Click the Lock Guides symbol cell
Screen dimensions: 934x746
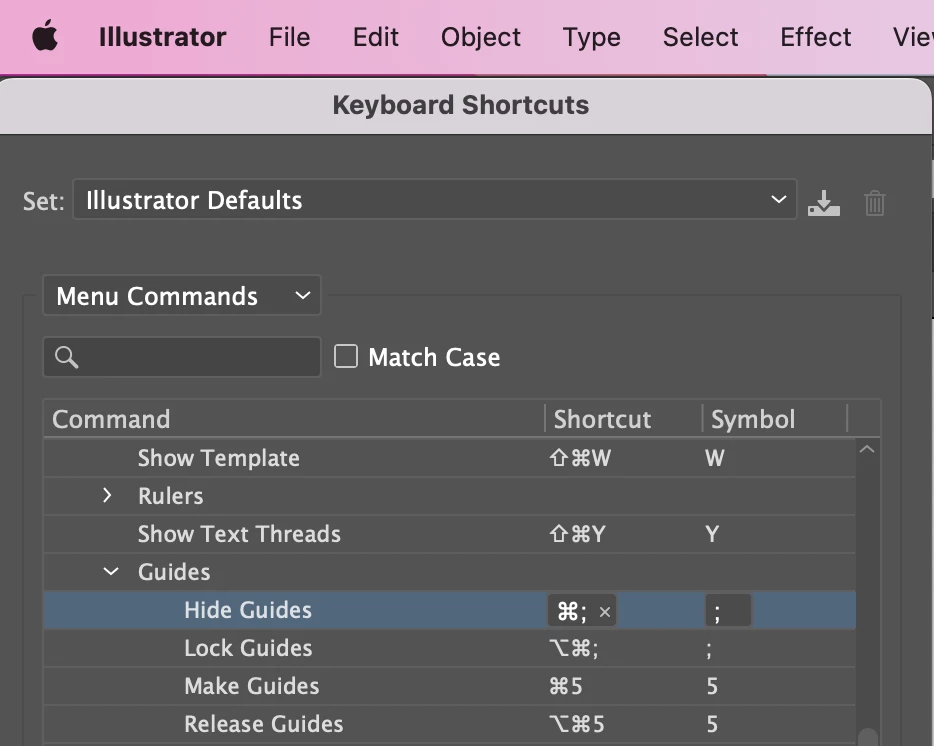[709, 649]
